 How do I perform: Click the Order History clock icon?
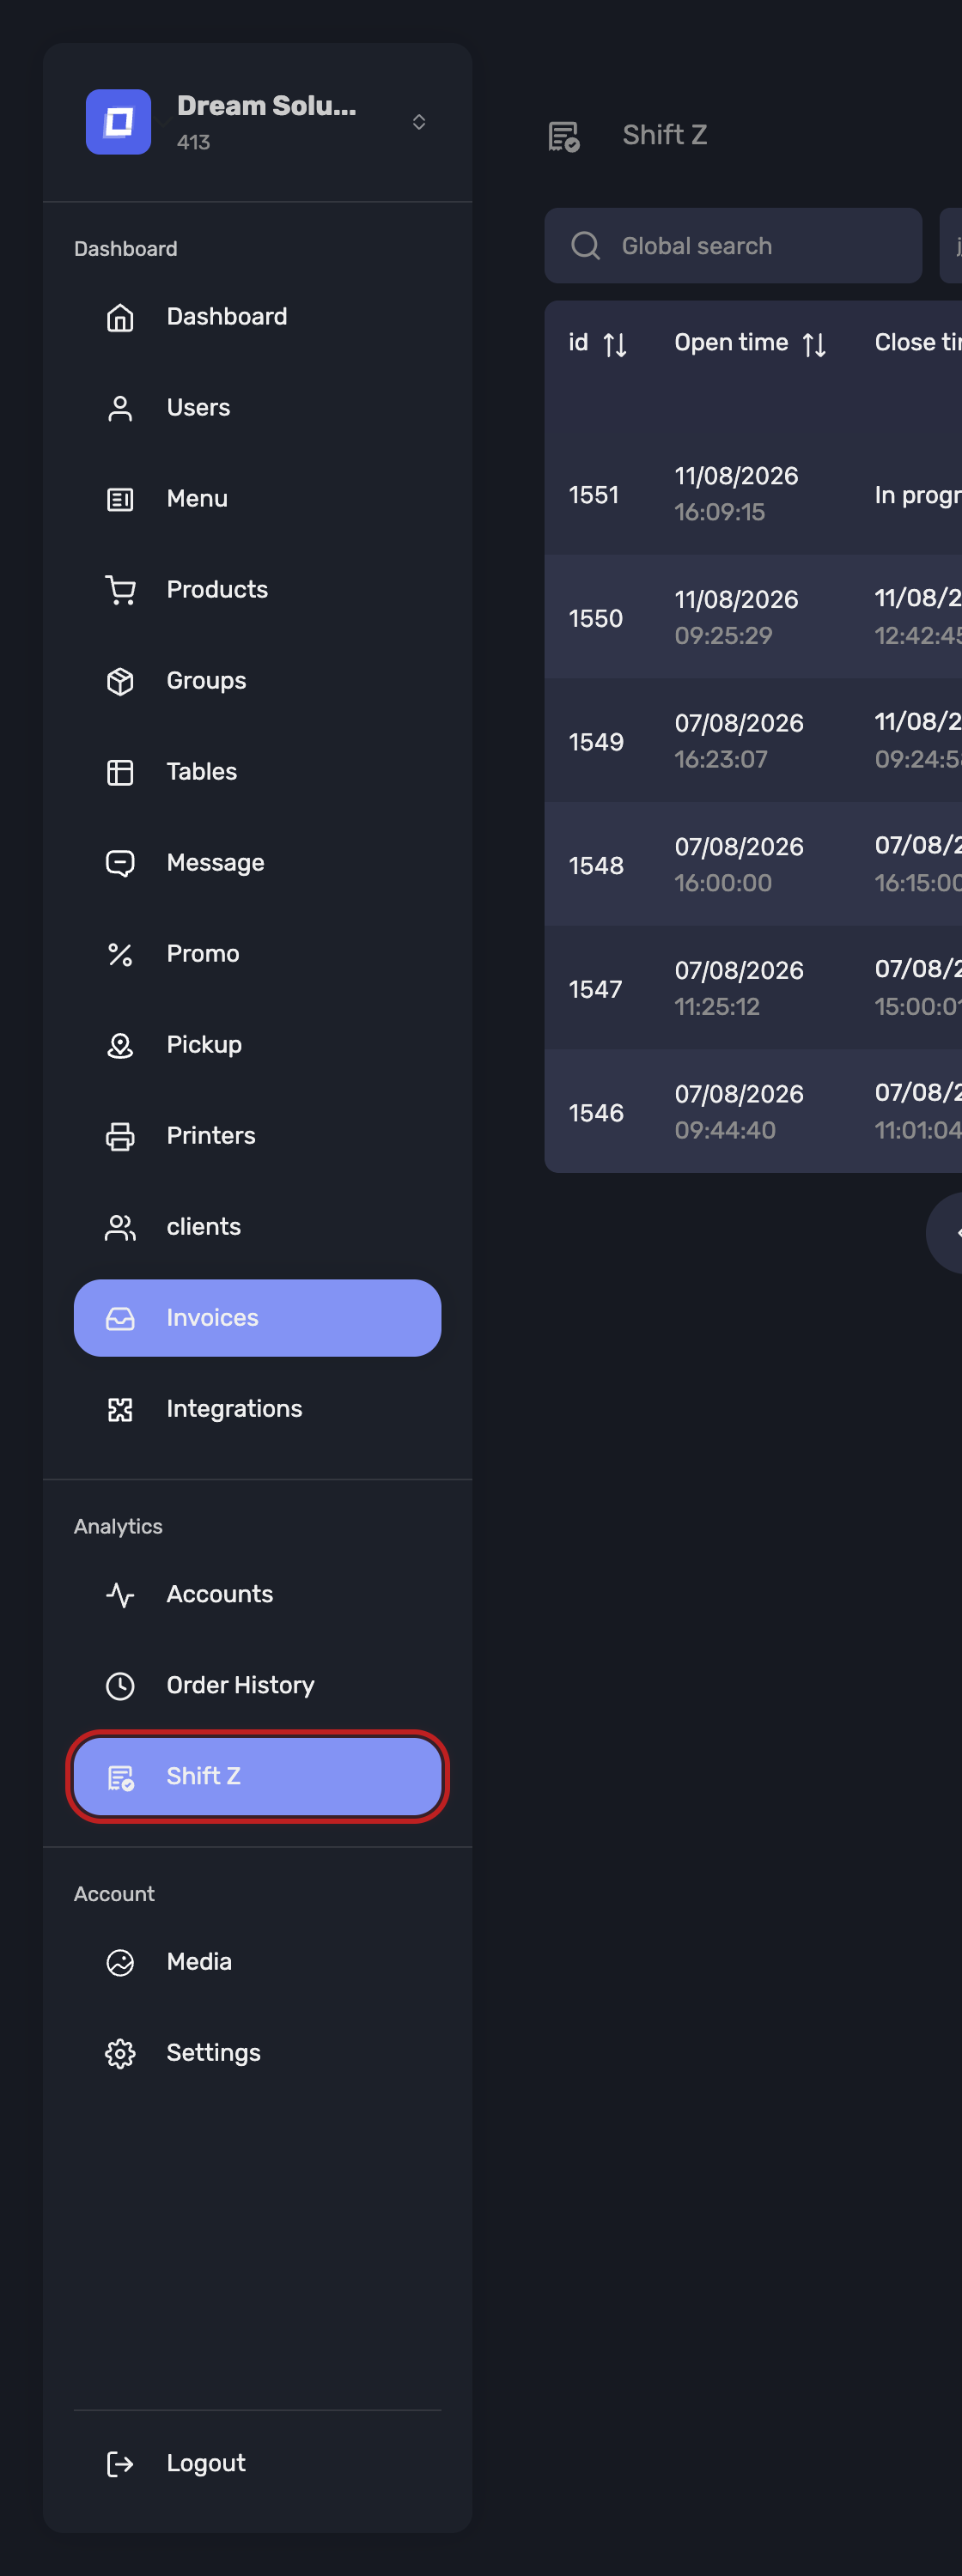pyautogui.click(x=120, y=1685)
